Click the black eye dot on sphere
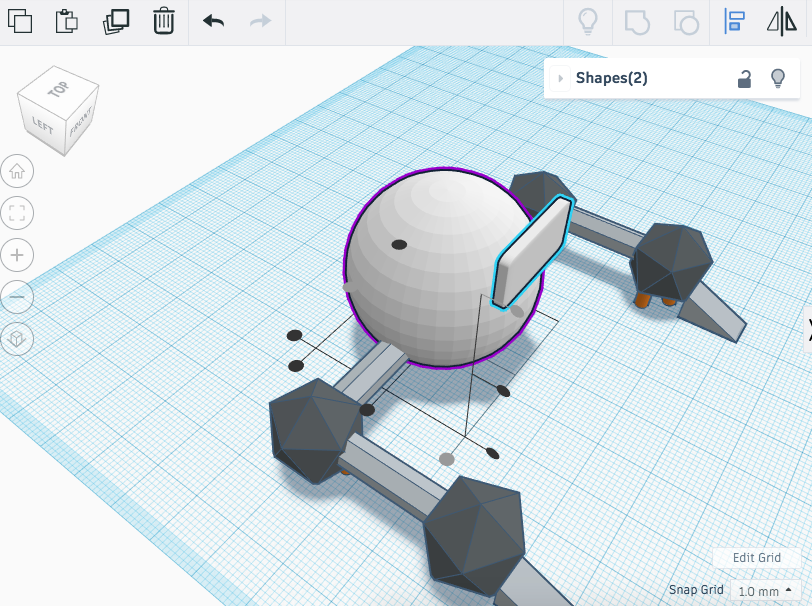Screen dimensions: 812x606 tap(399, 244)
